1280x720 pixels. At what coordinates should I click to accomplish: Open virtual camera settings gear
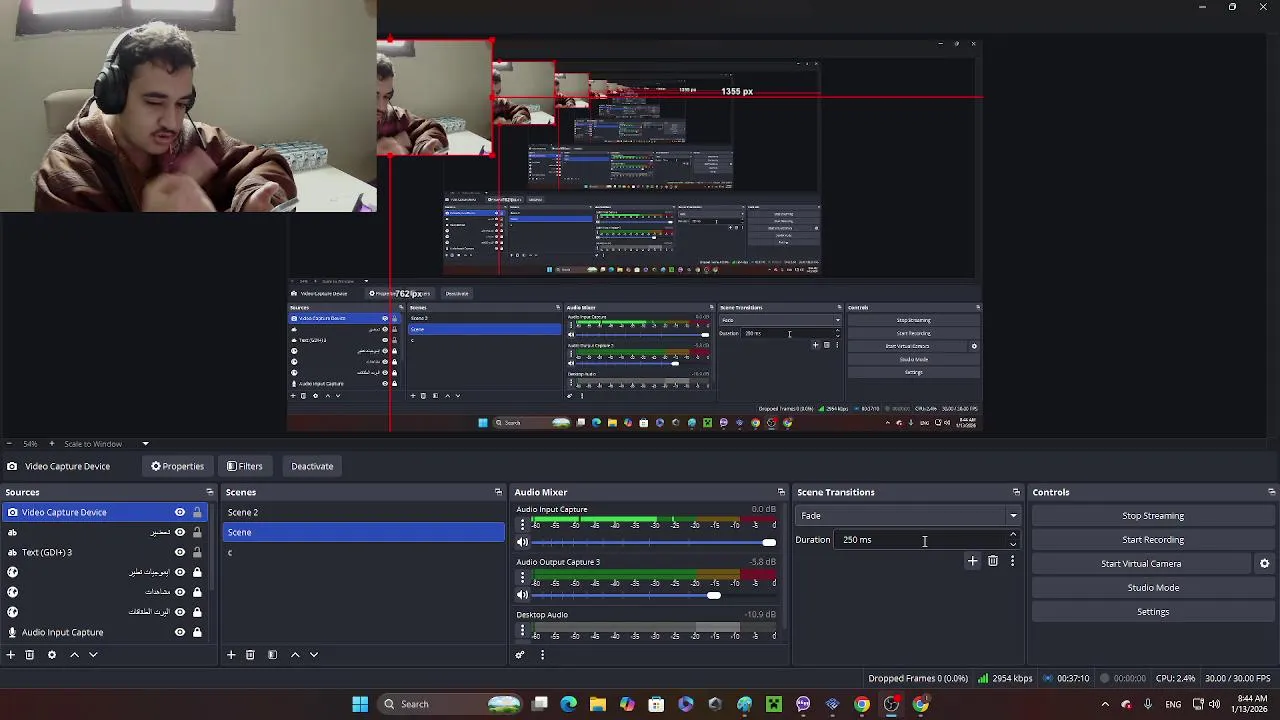pos(1264,564)
